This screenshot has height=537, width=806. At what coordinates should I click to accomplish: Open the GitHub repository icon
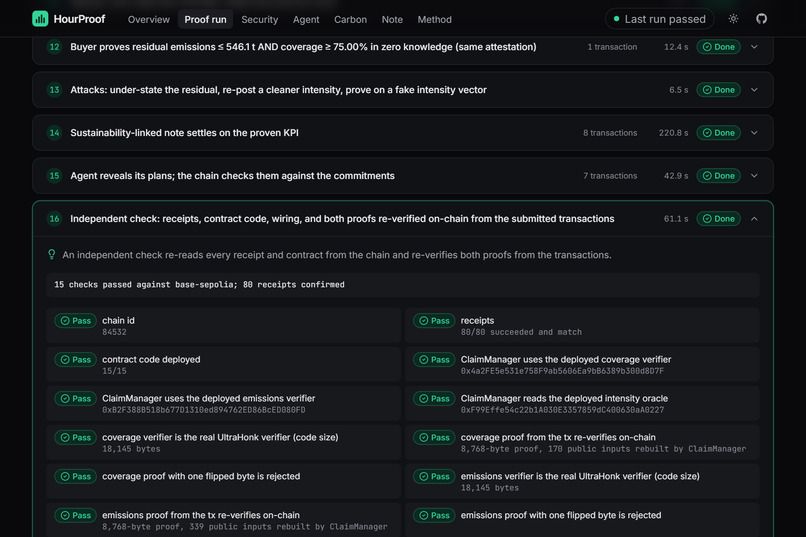[x=761, y=19]
